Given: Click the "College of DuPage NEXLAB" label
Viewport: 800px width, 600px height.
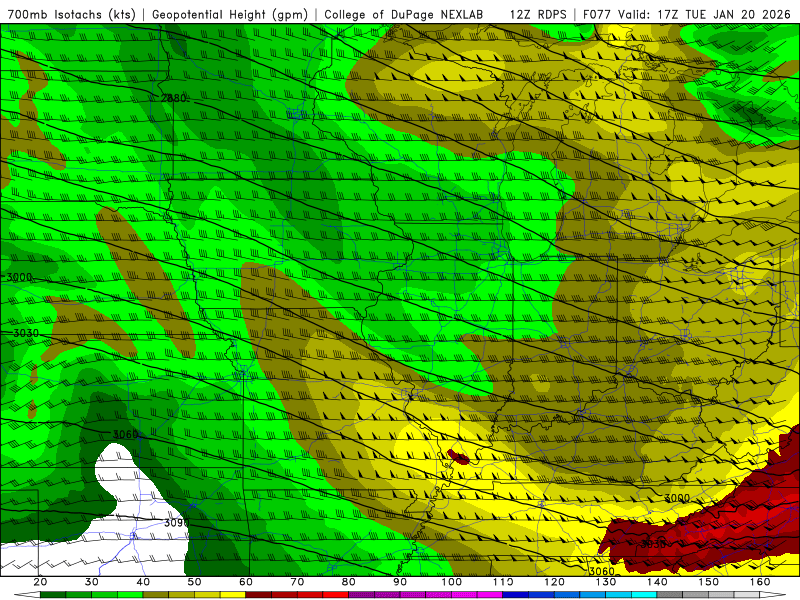Looking at the screenshot, I should 404,14.
